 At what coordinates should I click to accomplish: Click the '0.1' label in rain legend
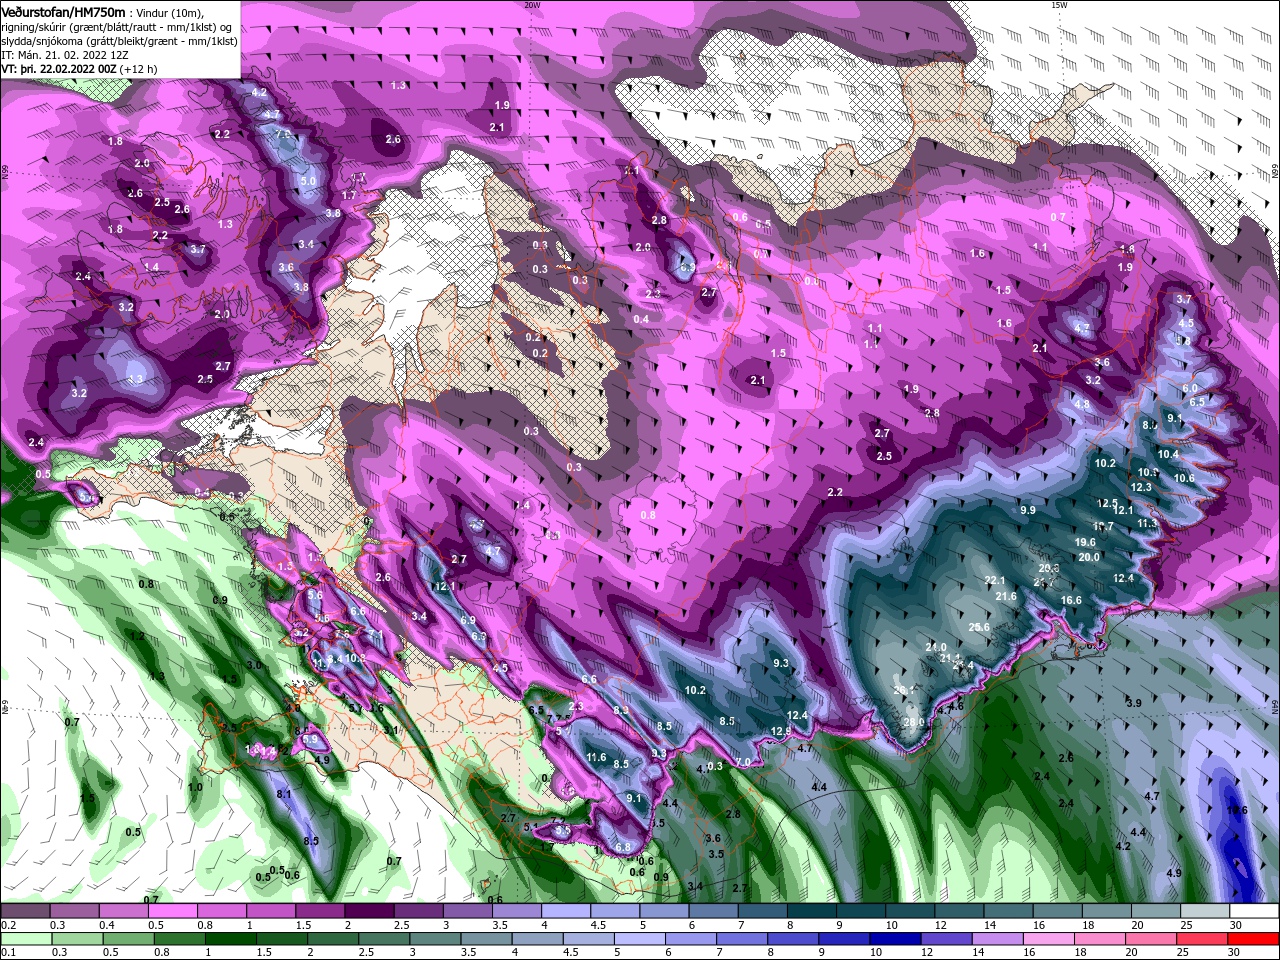[x=9, y=953]
